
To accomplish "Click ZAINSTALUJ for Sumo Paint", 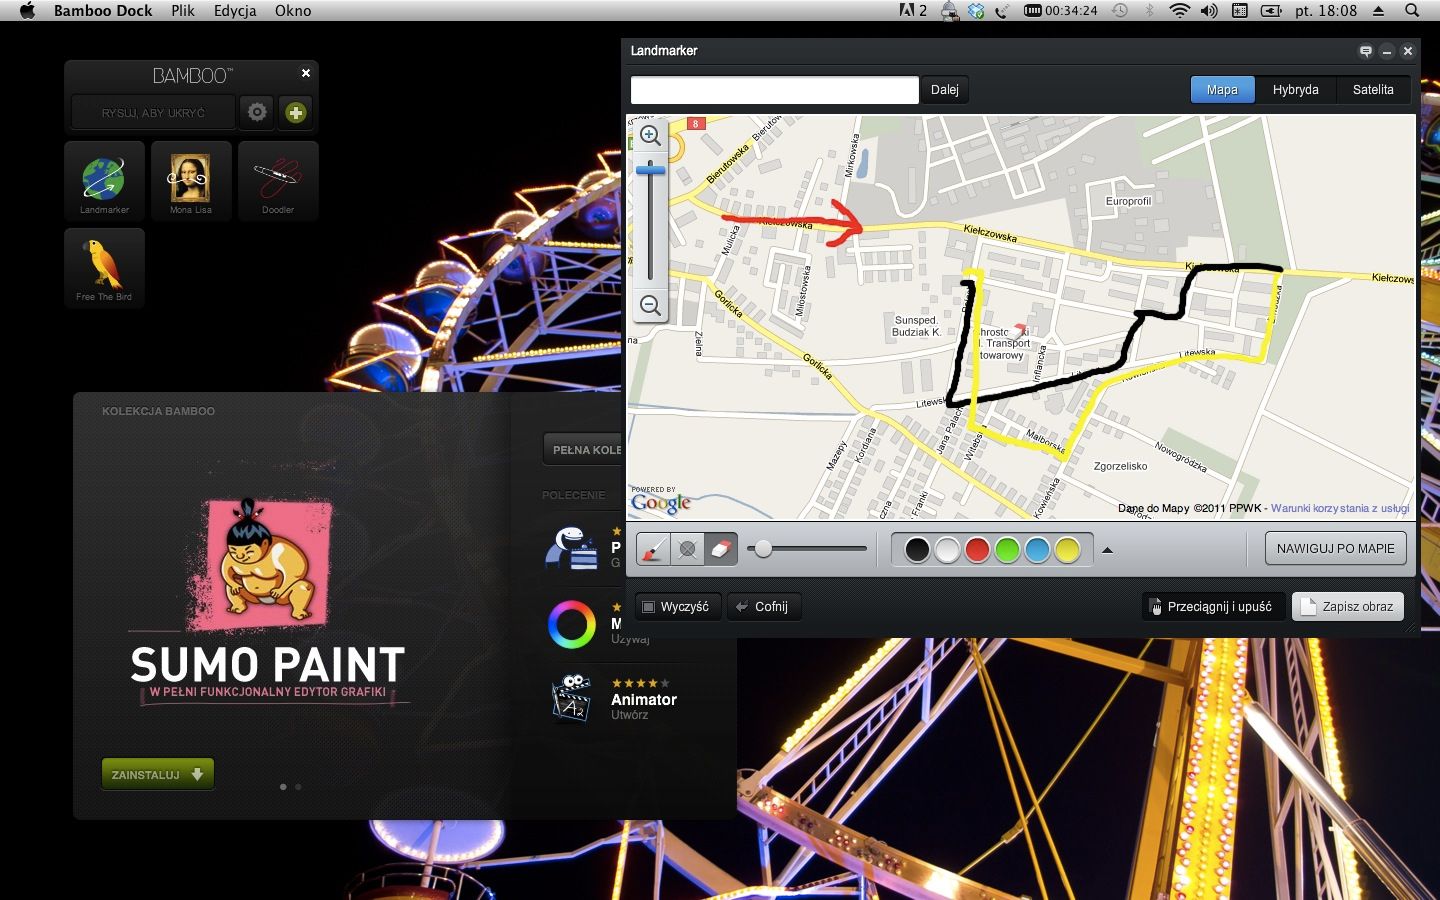I will (x=158, y=774).
